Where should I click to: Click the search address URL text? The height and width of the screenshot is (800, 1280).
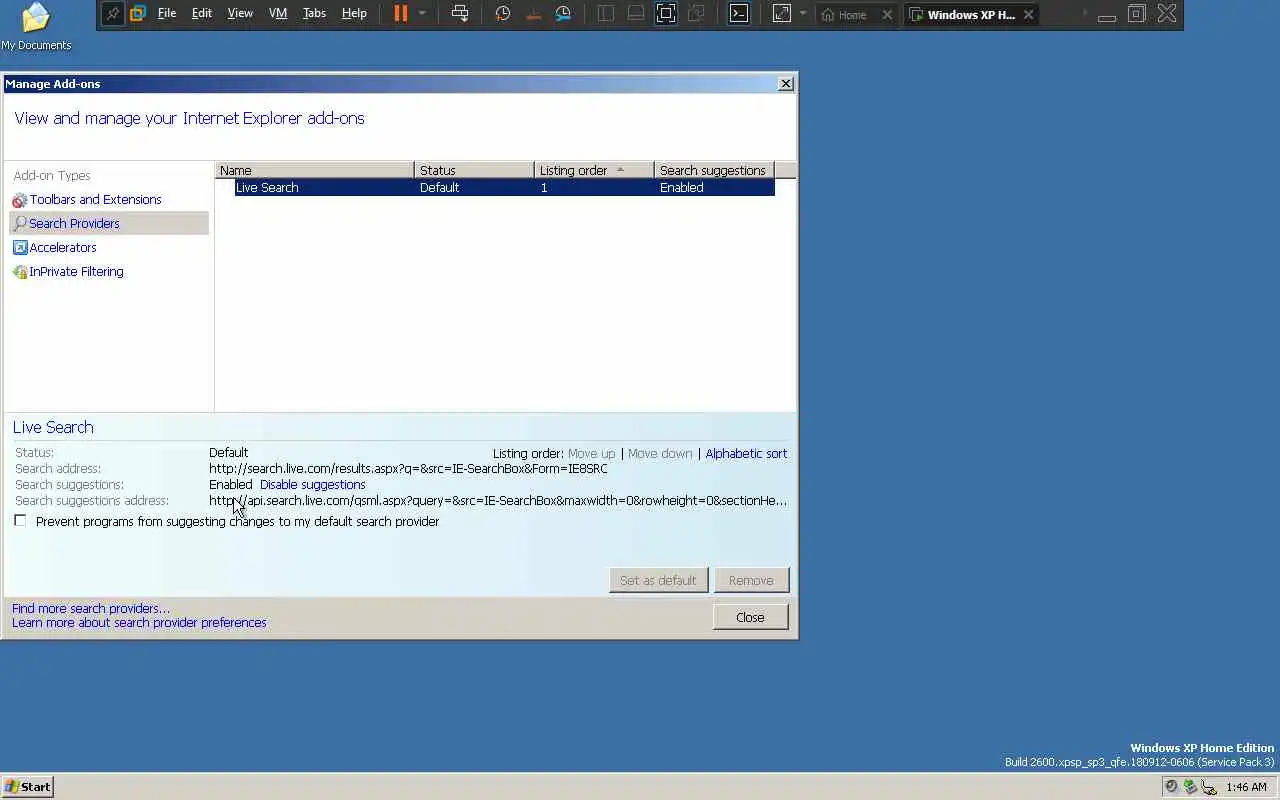(x=408, y=469)
